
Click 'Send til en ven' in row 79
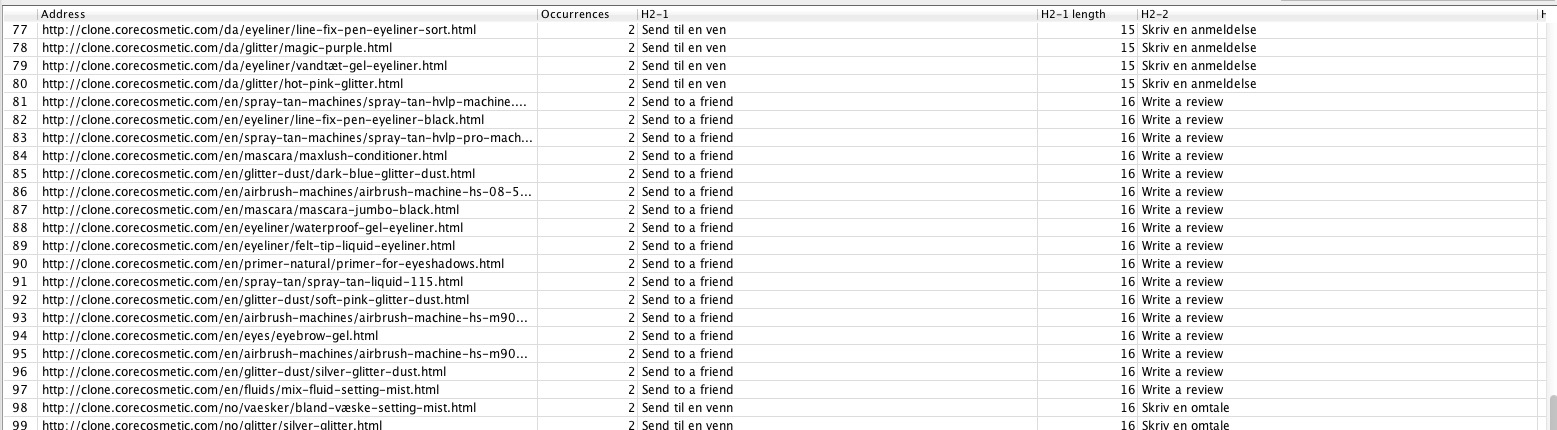coord(684,66)
